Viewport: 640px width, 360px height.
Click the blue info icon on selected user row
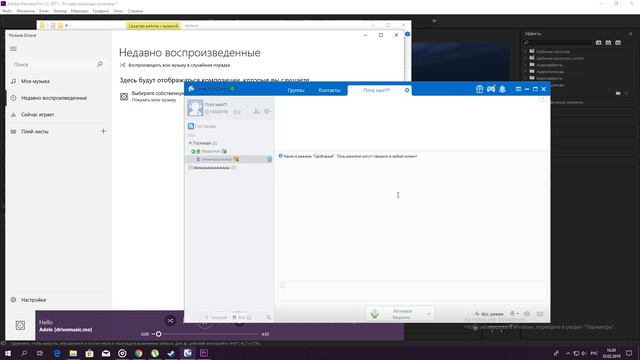point(269,159)
